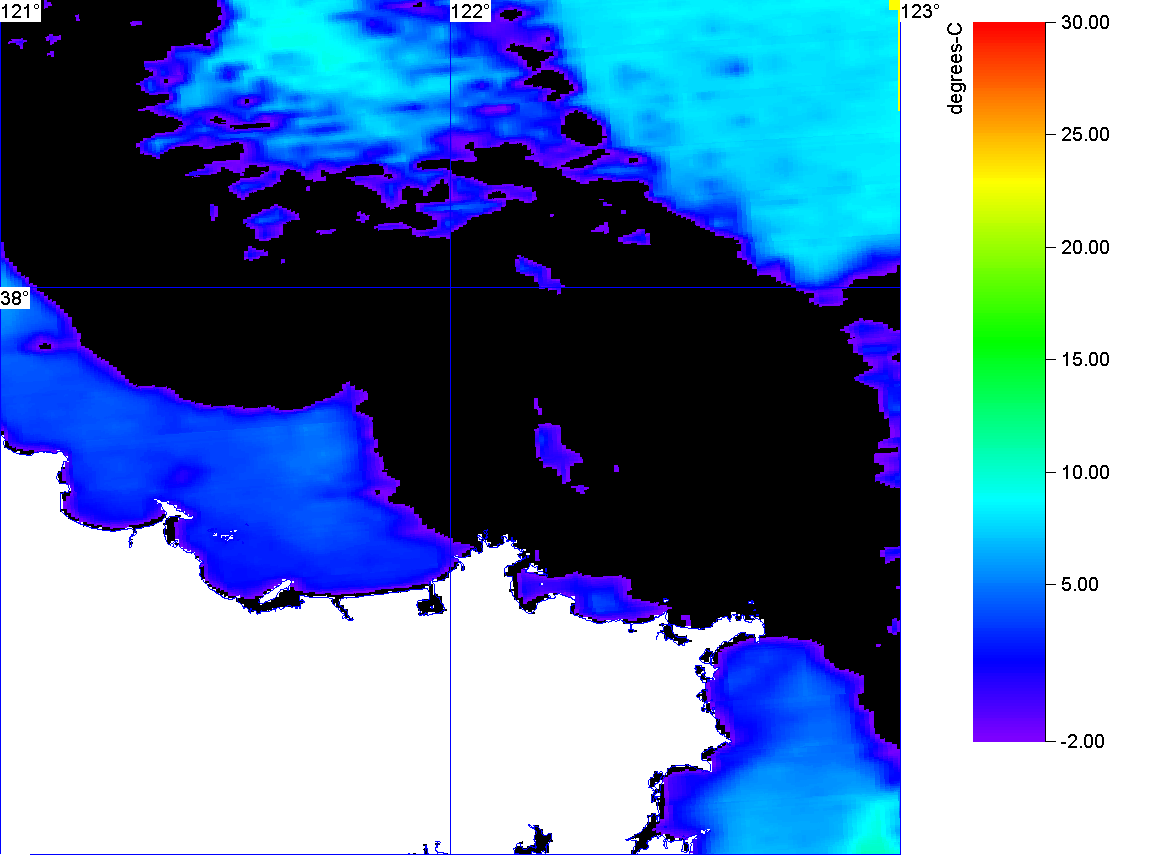Click the 123° longitude label

point(920,11)
